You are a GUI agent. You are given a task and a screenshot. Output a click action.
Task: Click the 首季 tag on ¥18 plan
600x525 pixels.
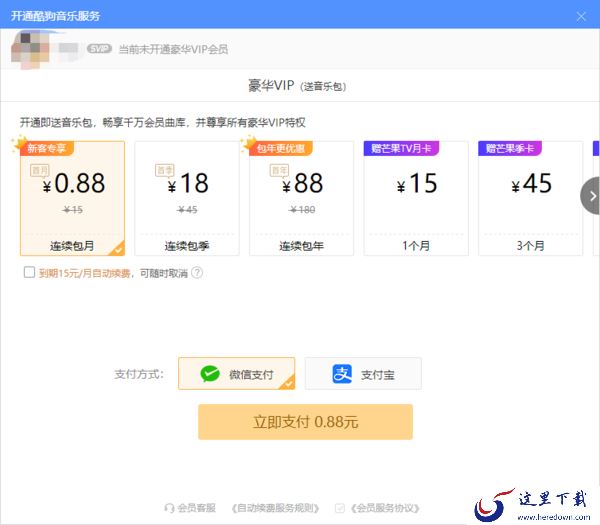click(x=165, y=170)
